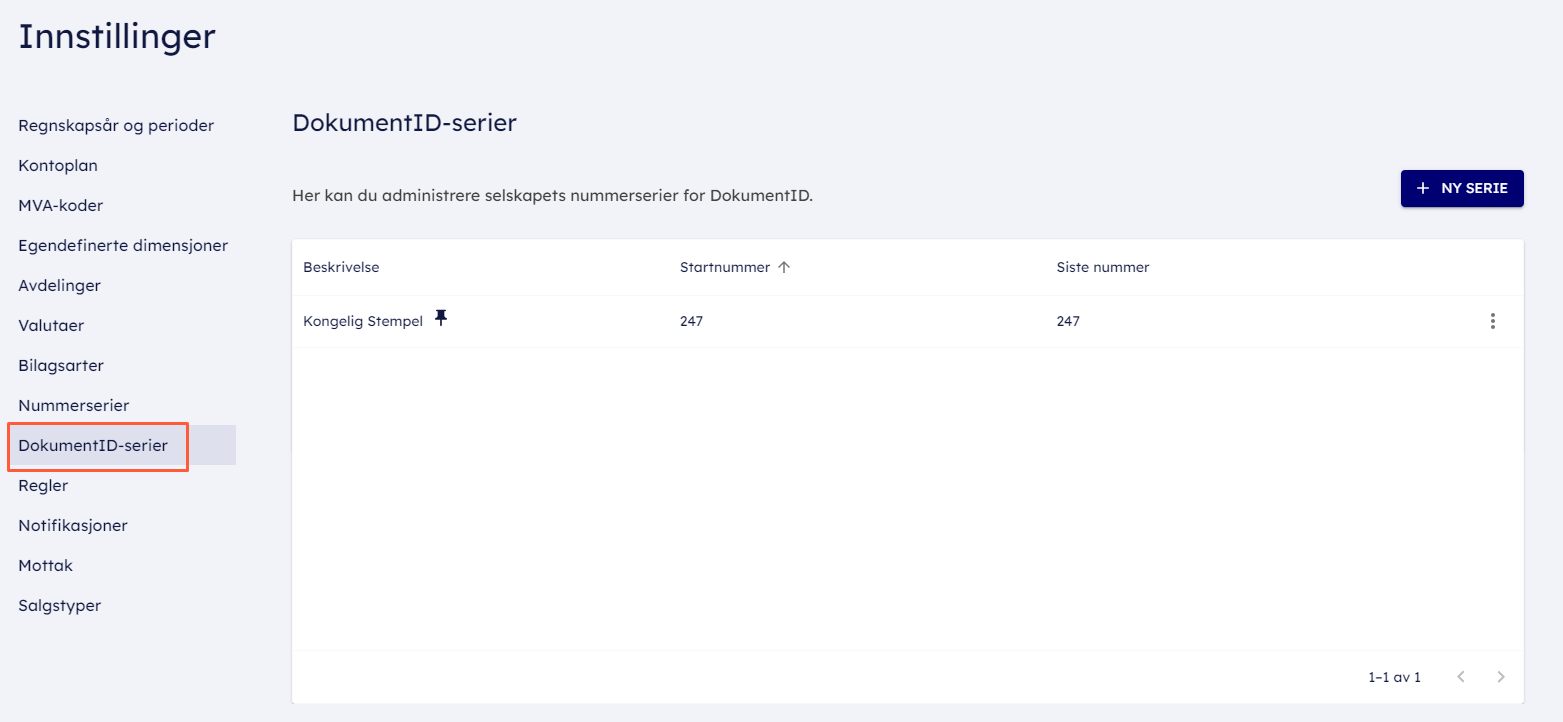The image size is (1563, 722).
Task: Go to Bilagsarter settings
Action: pos(61,366)
